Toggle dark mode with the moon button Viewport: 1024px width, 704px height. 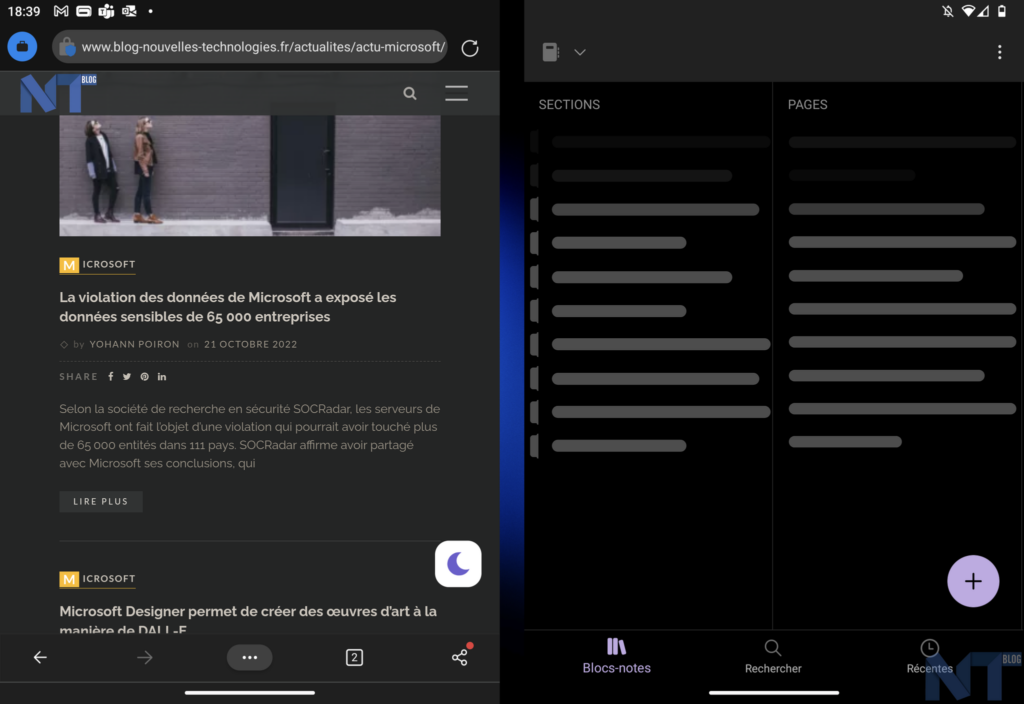point(458,564)
